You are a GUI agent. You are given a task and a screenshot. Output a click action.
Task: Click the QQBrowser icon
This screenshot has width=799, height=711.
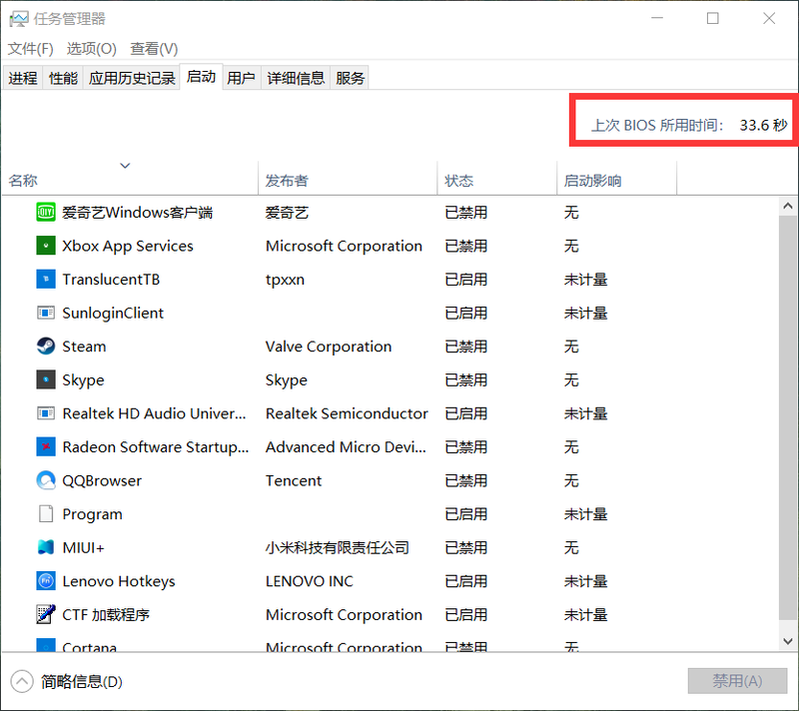tap(45, 481)
